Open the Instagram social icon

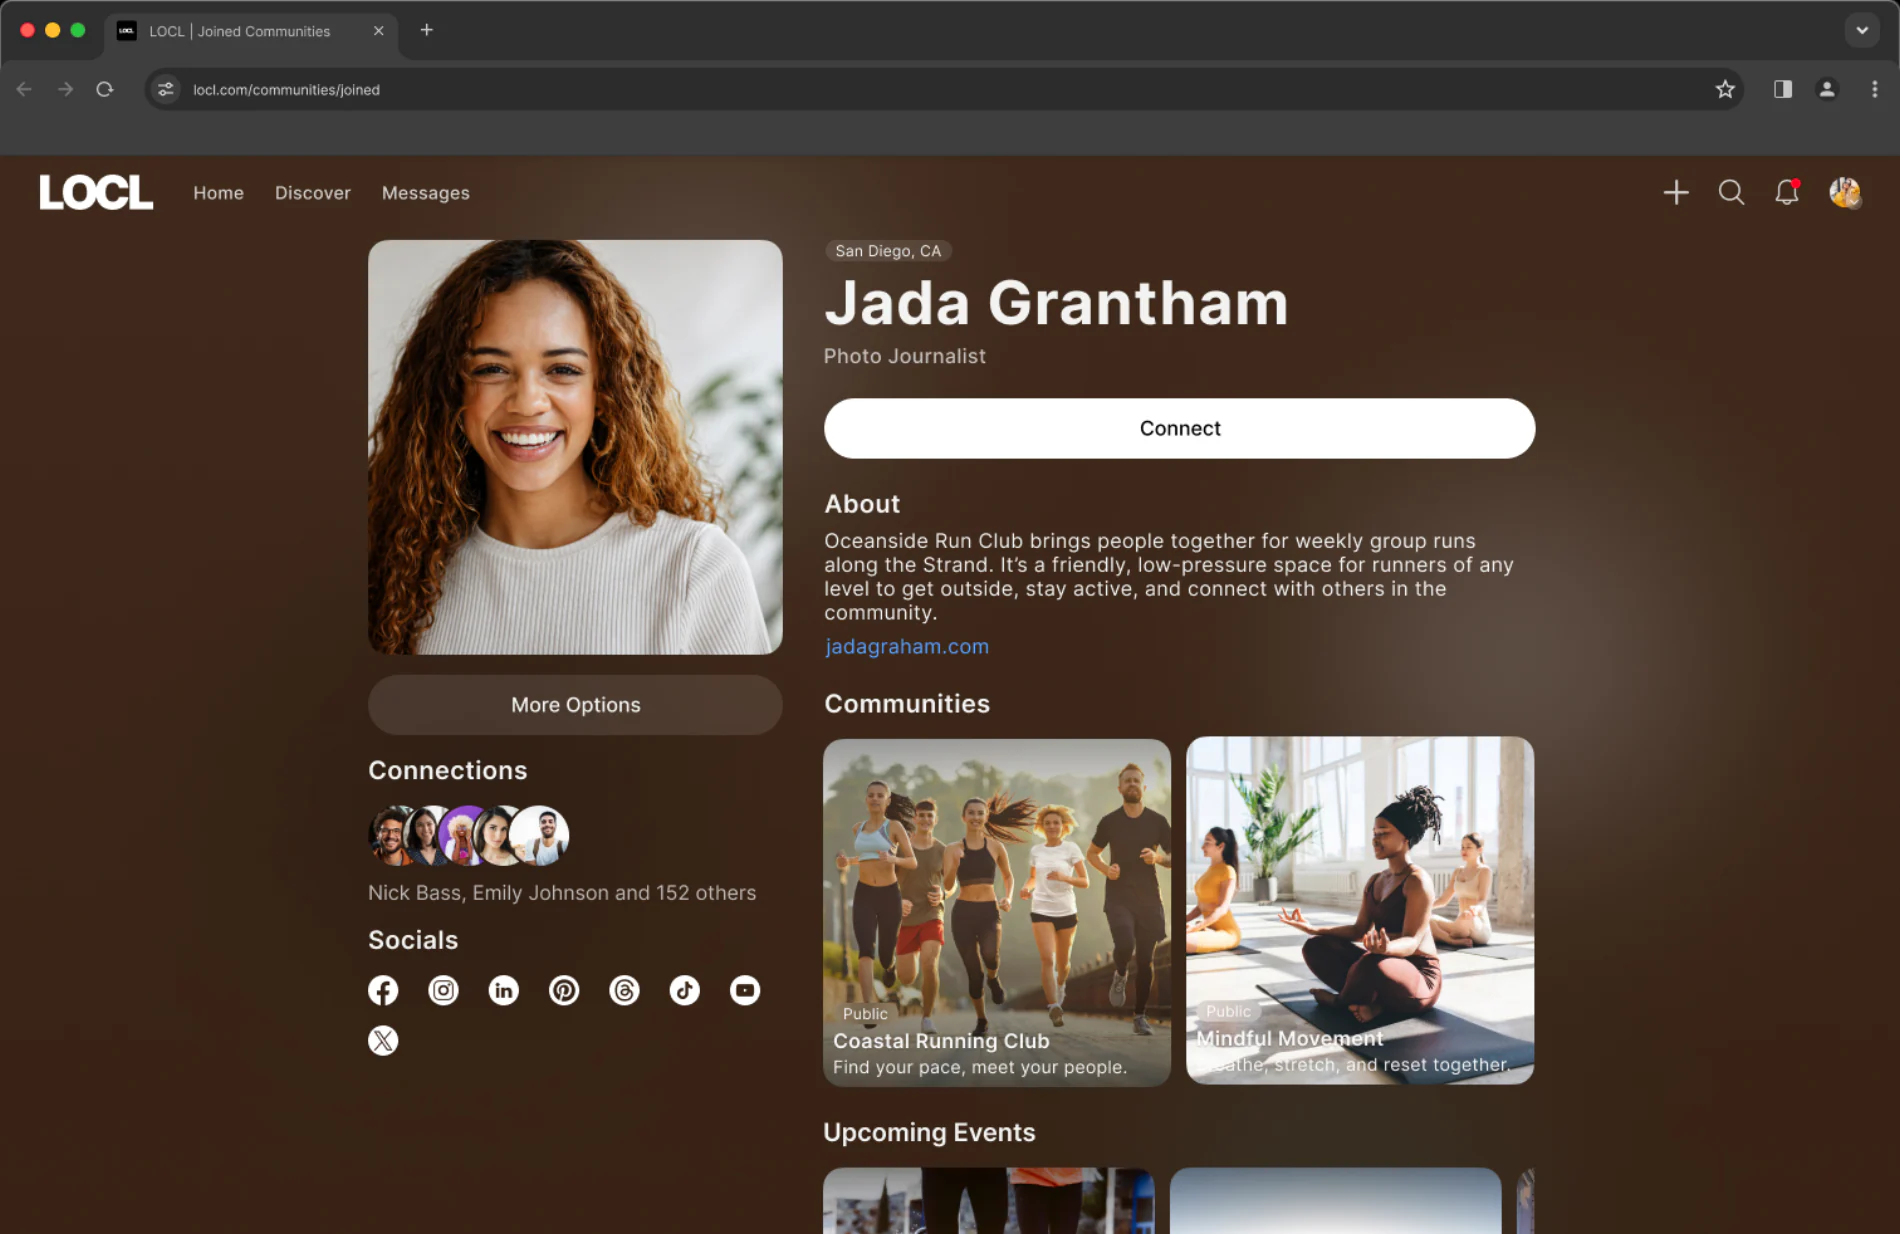point(443,990)
